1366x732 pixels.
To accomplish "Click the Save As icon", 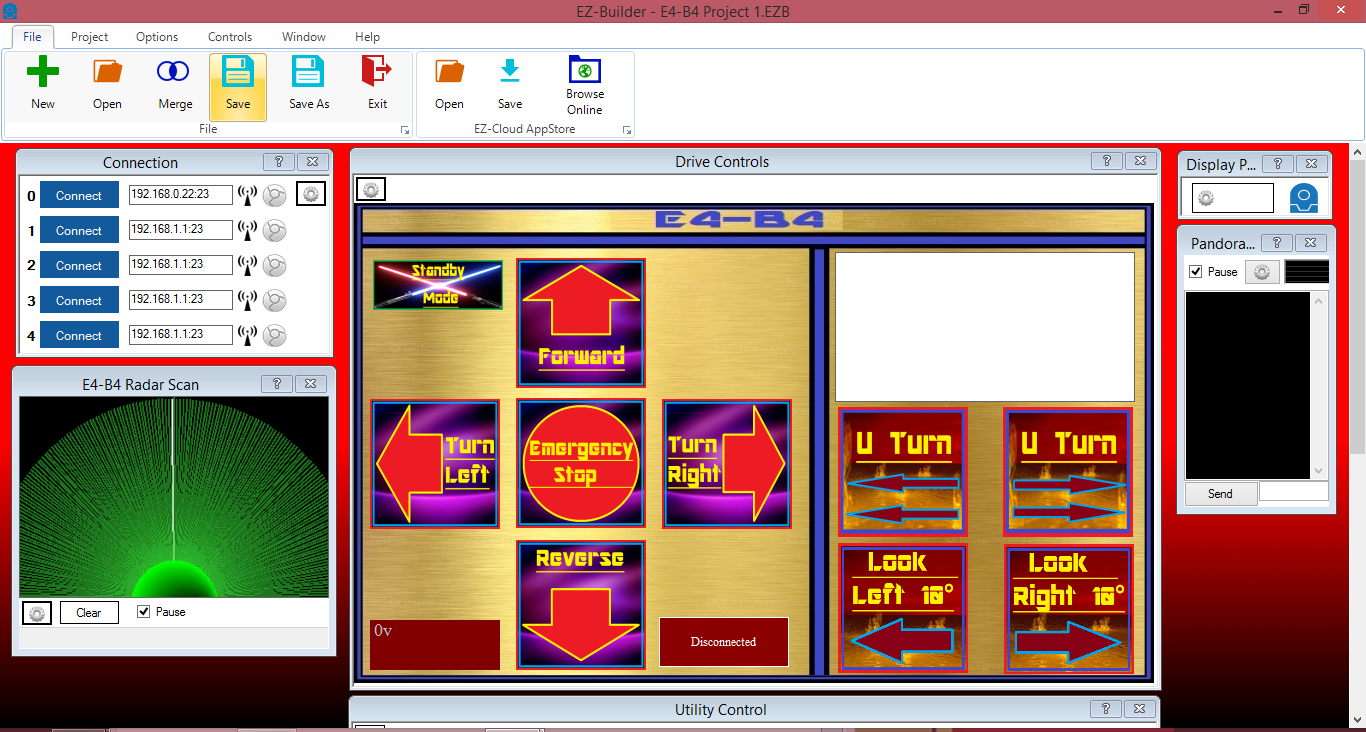I will (x=307, y=79).
